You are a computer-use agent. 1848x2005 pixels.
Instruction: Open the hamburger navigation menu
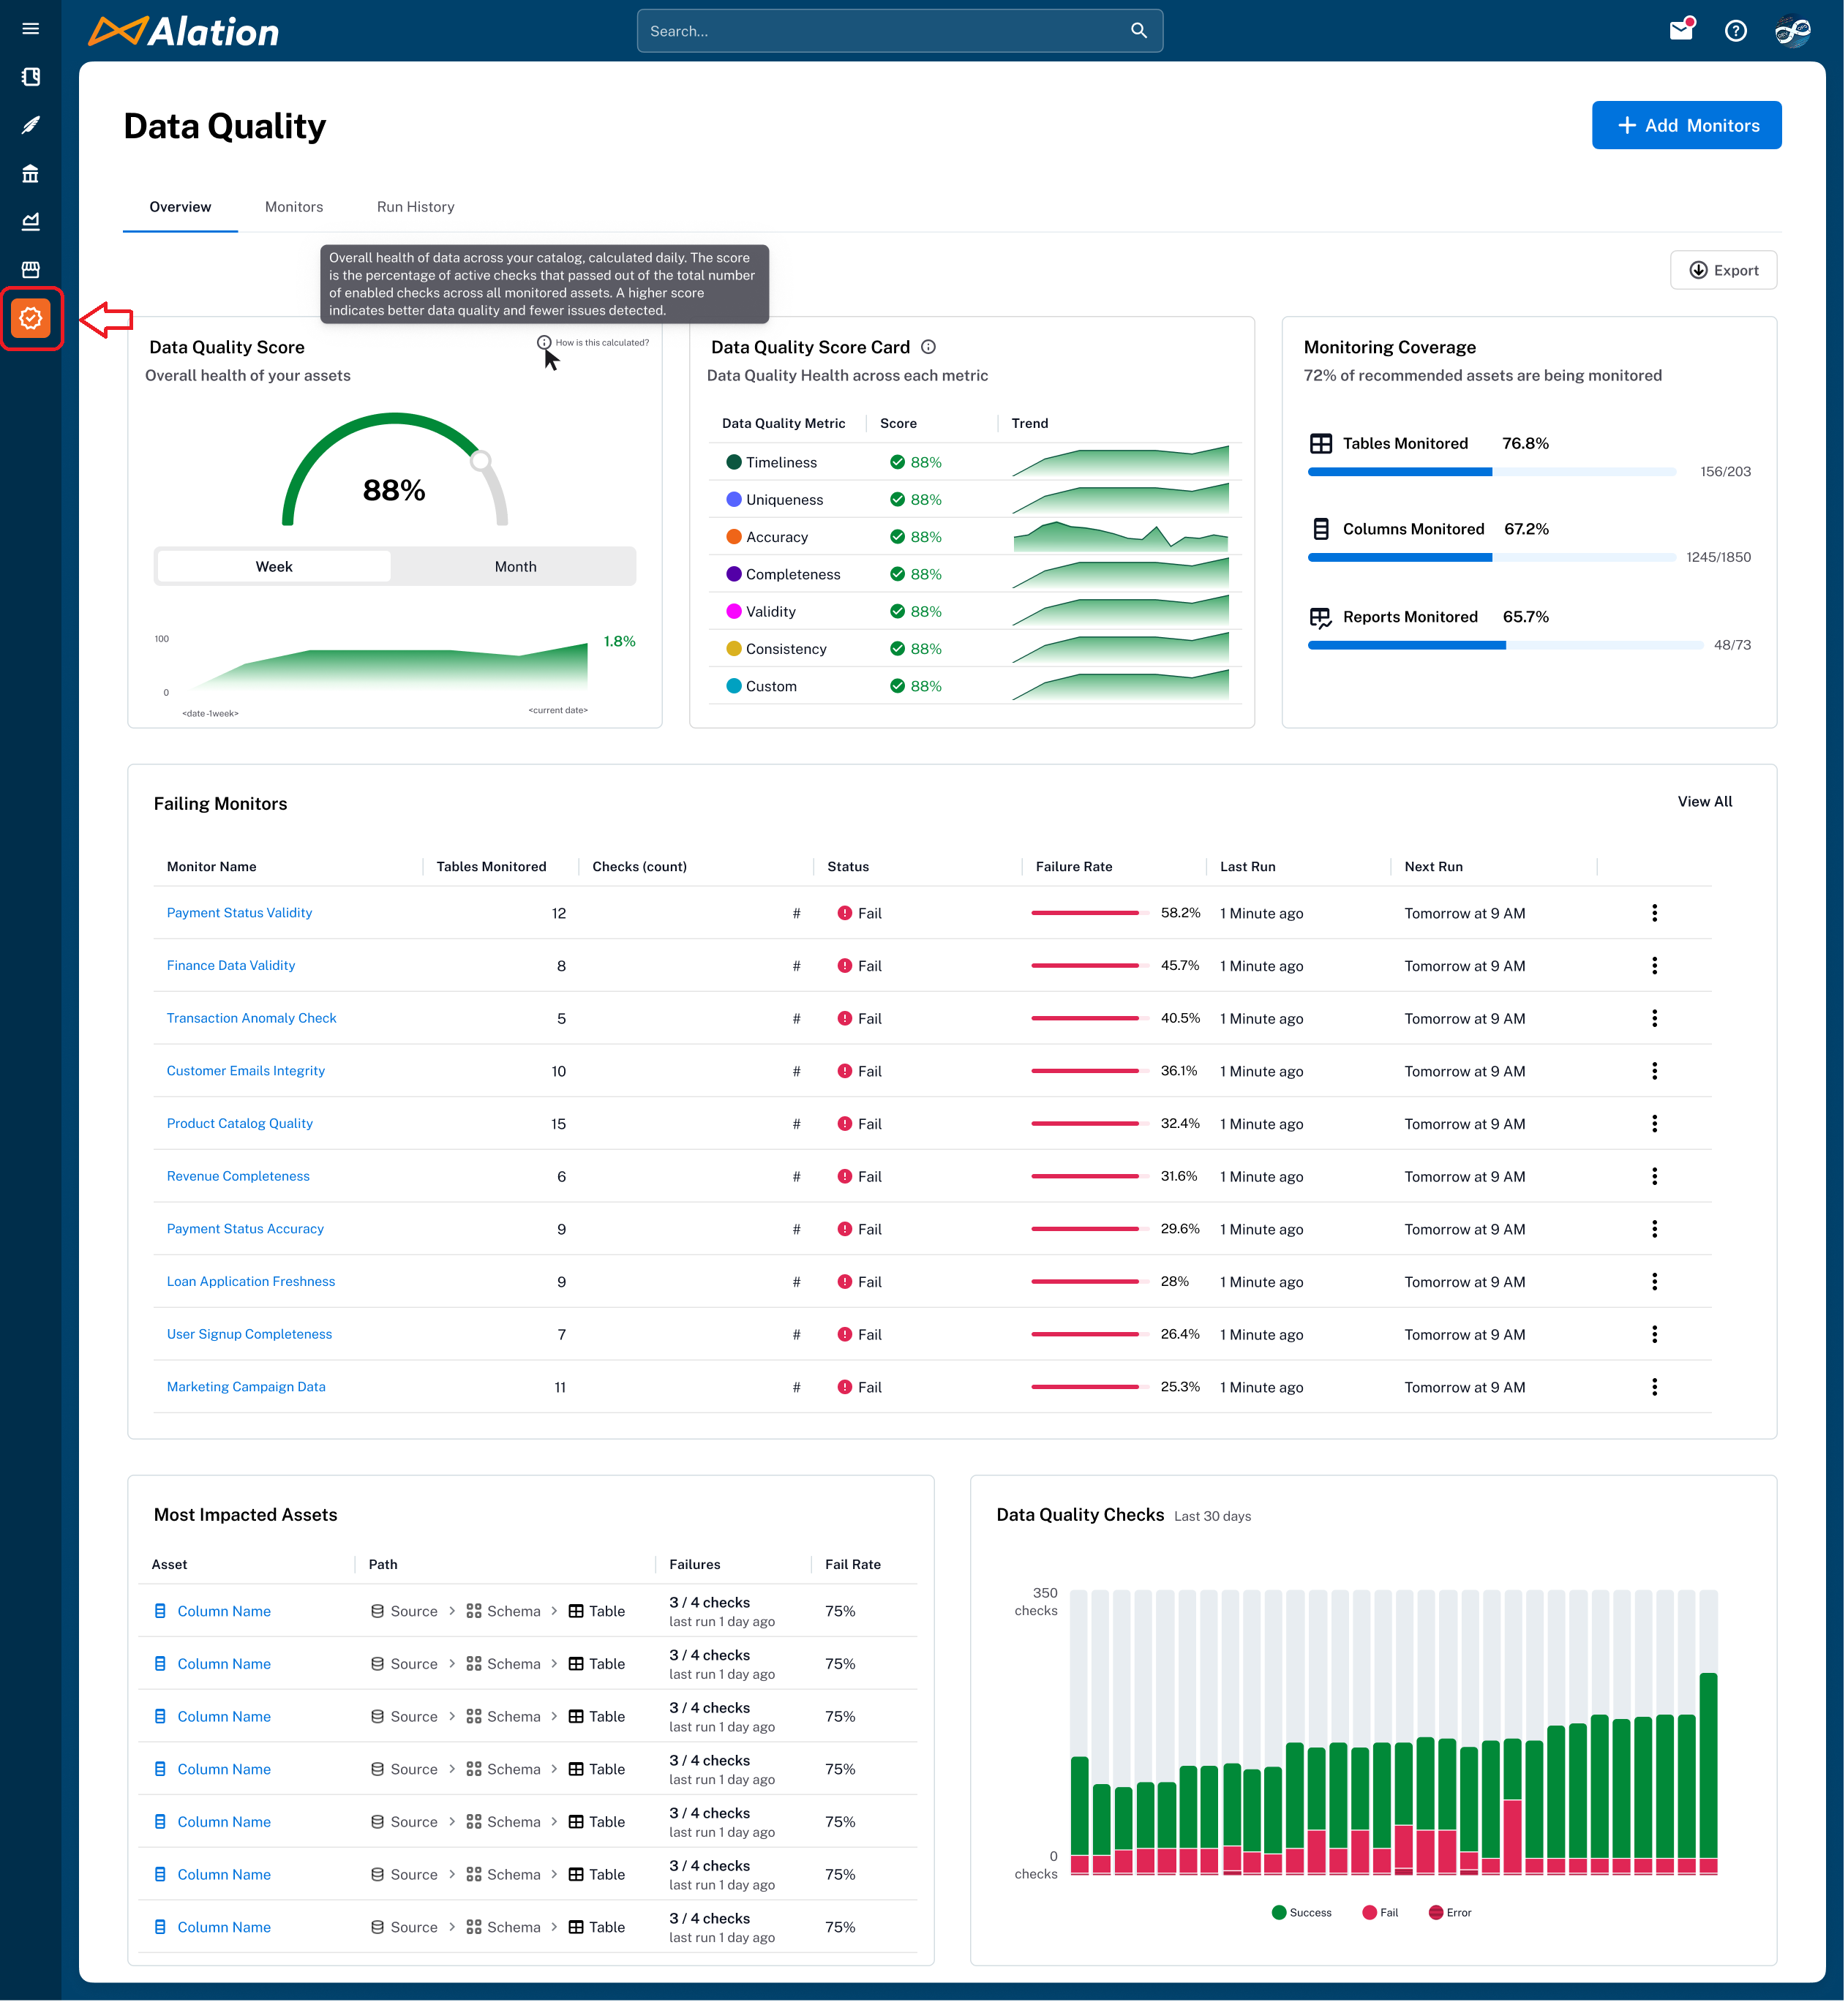point(30,29)
